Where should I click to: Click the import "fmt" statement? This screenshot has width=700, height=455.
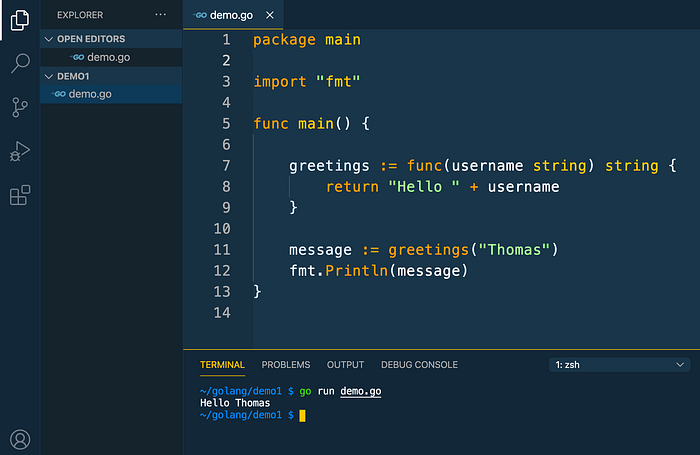[307, 82]
